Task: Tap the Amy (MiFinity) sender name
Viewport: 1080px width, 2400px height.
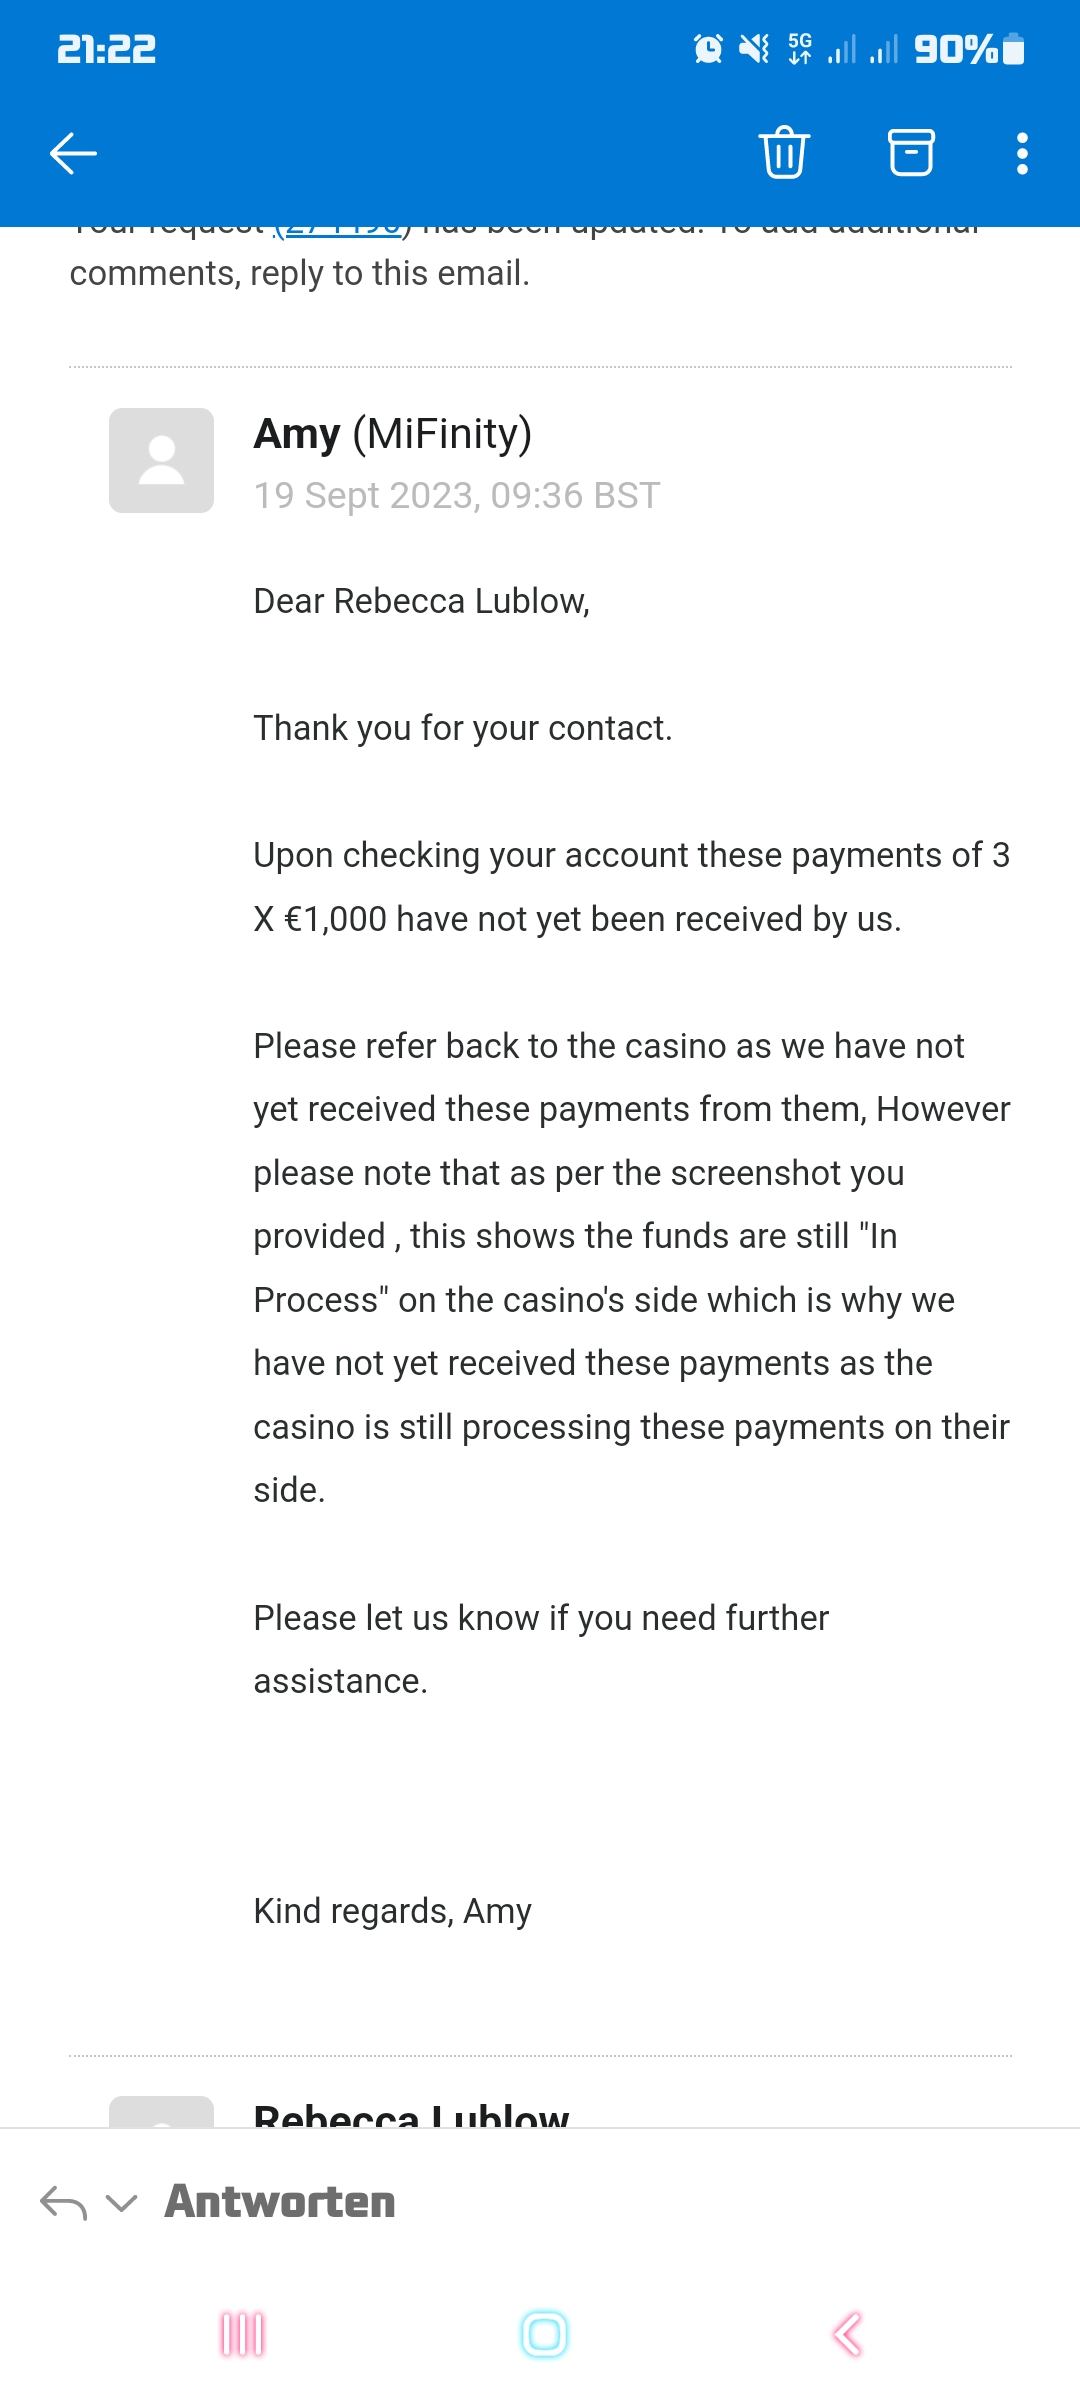Action: click(392, 434)
